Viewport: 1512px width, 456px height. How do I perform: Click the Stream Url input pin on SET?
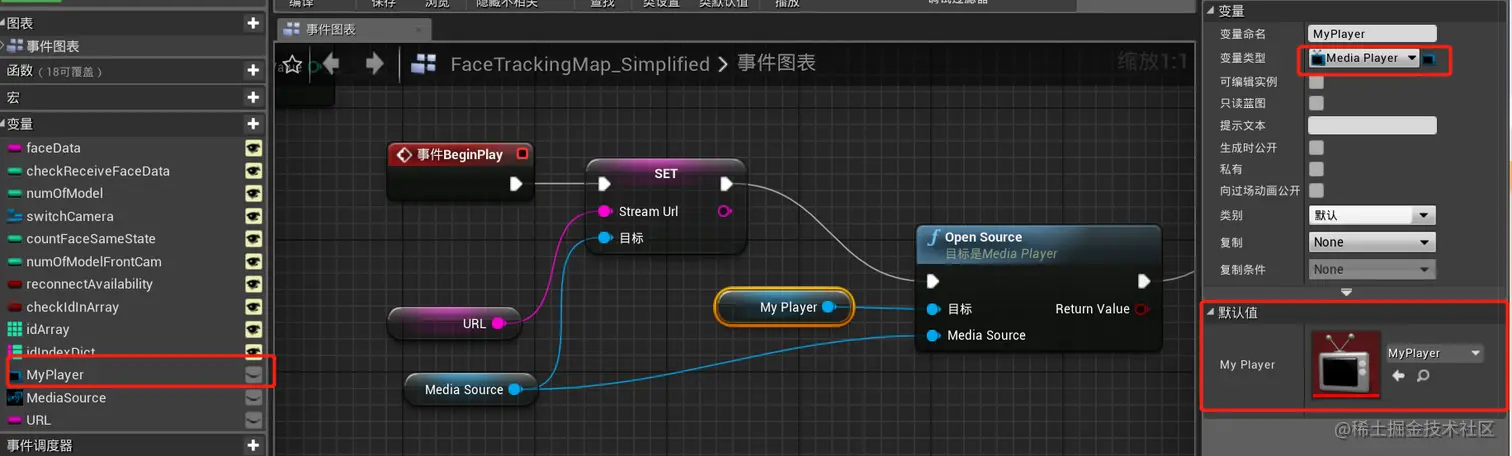coord(604,211)
